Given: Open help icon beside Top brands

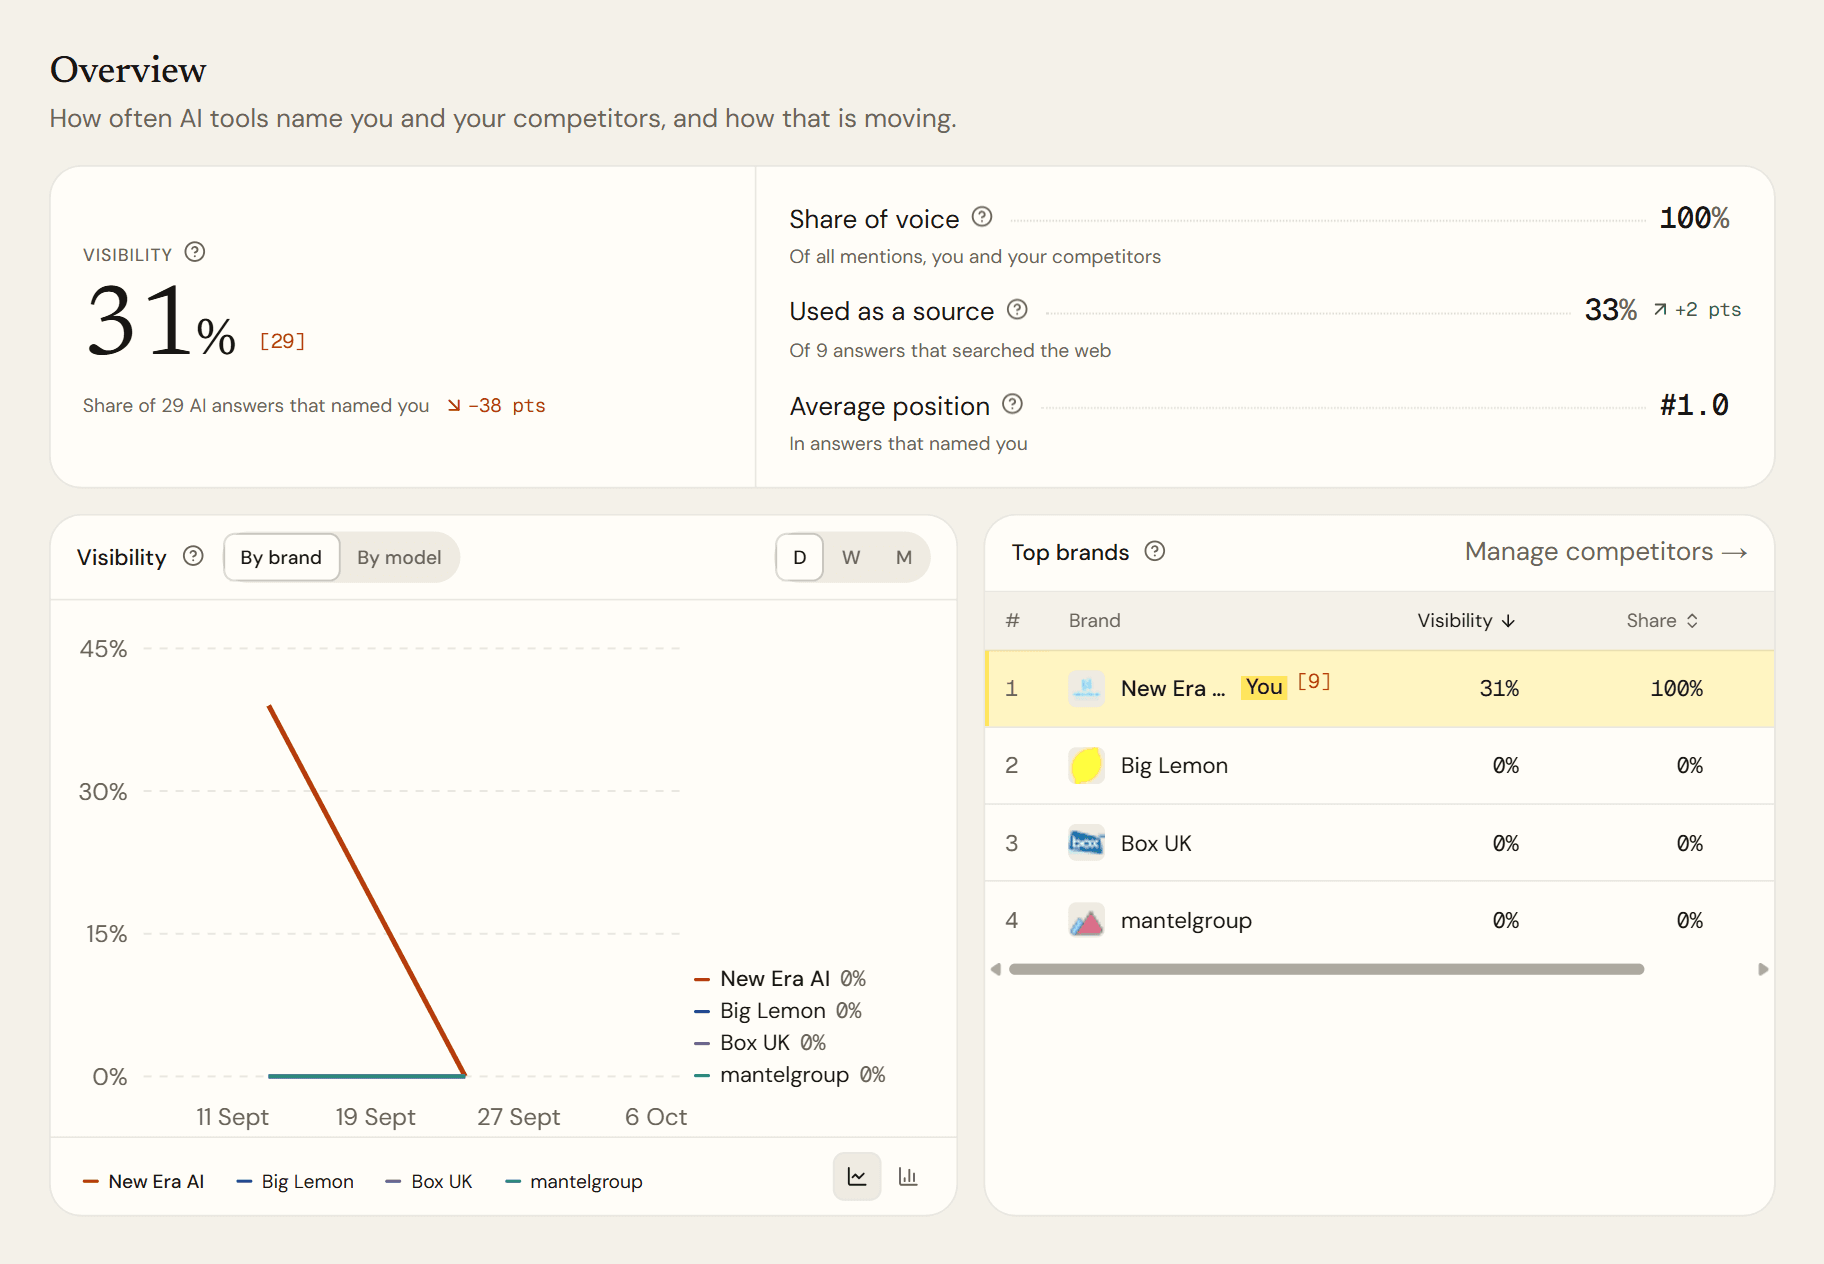Looking at the screenshot, I should point(1154,551).
